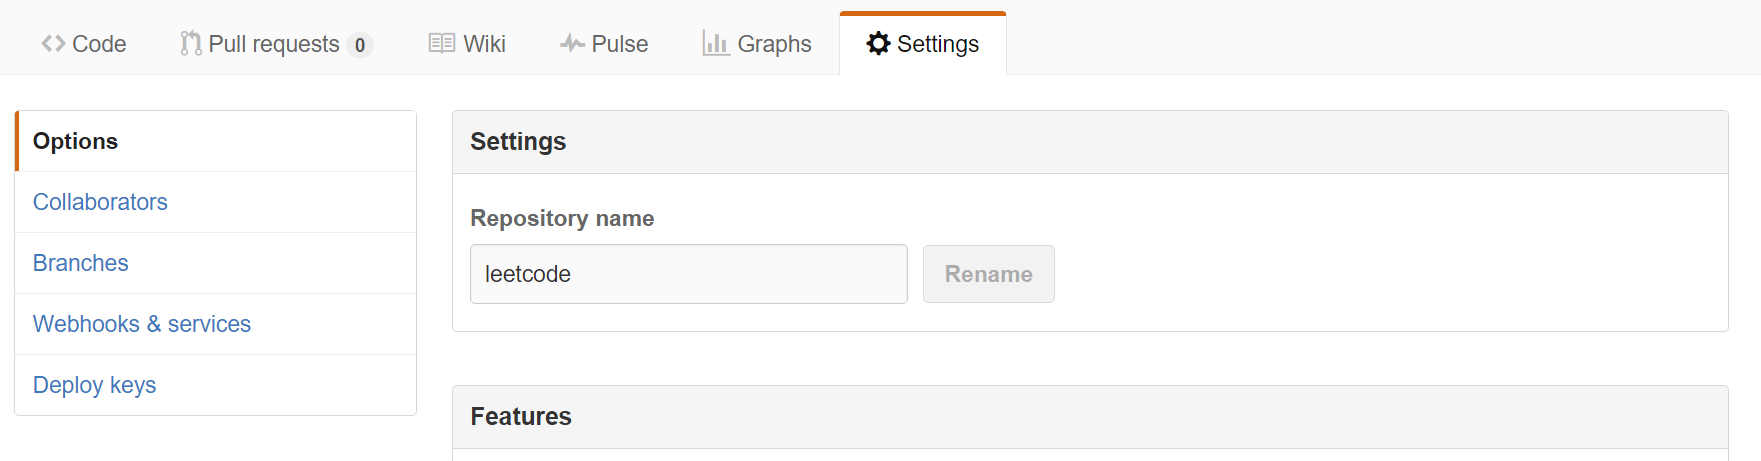Open the Deploy keys page
Image resolution: width=1761 pixels, height=461 pixels.
coord(216,385)
